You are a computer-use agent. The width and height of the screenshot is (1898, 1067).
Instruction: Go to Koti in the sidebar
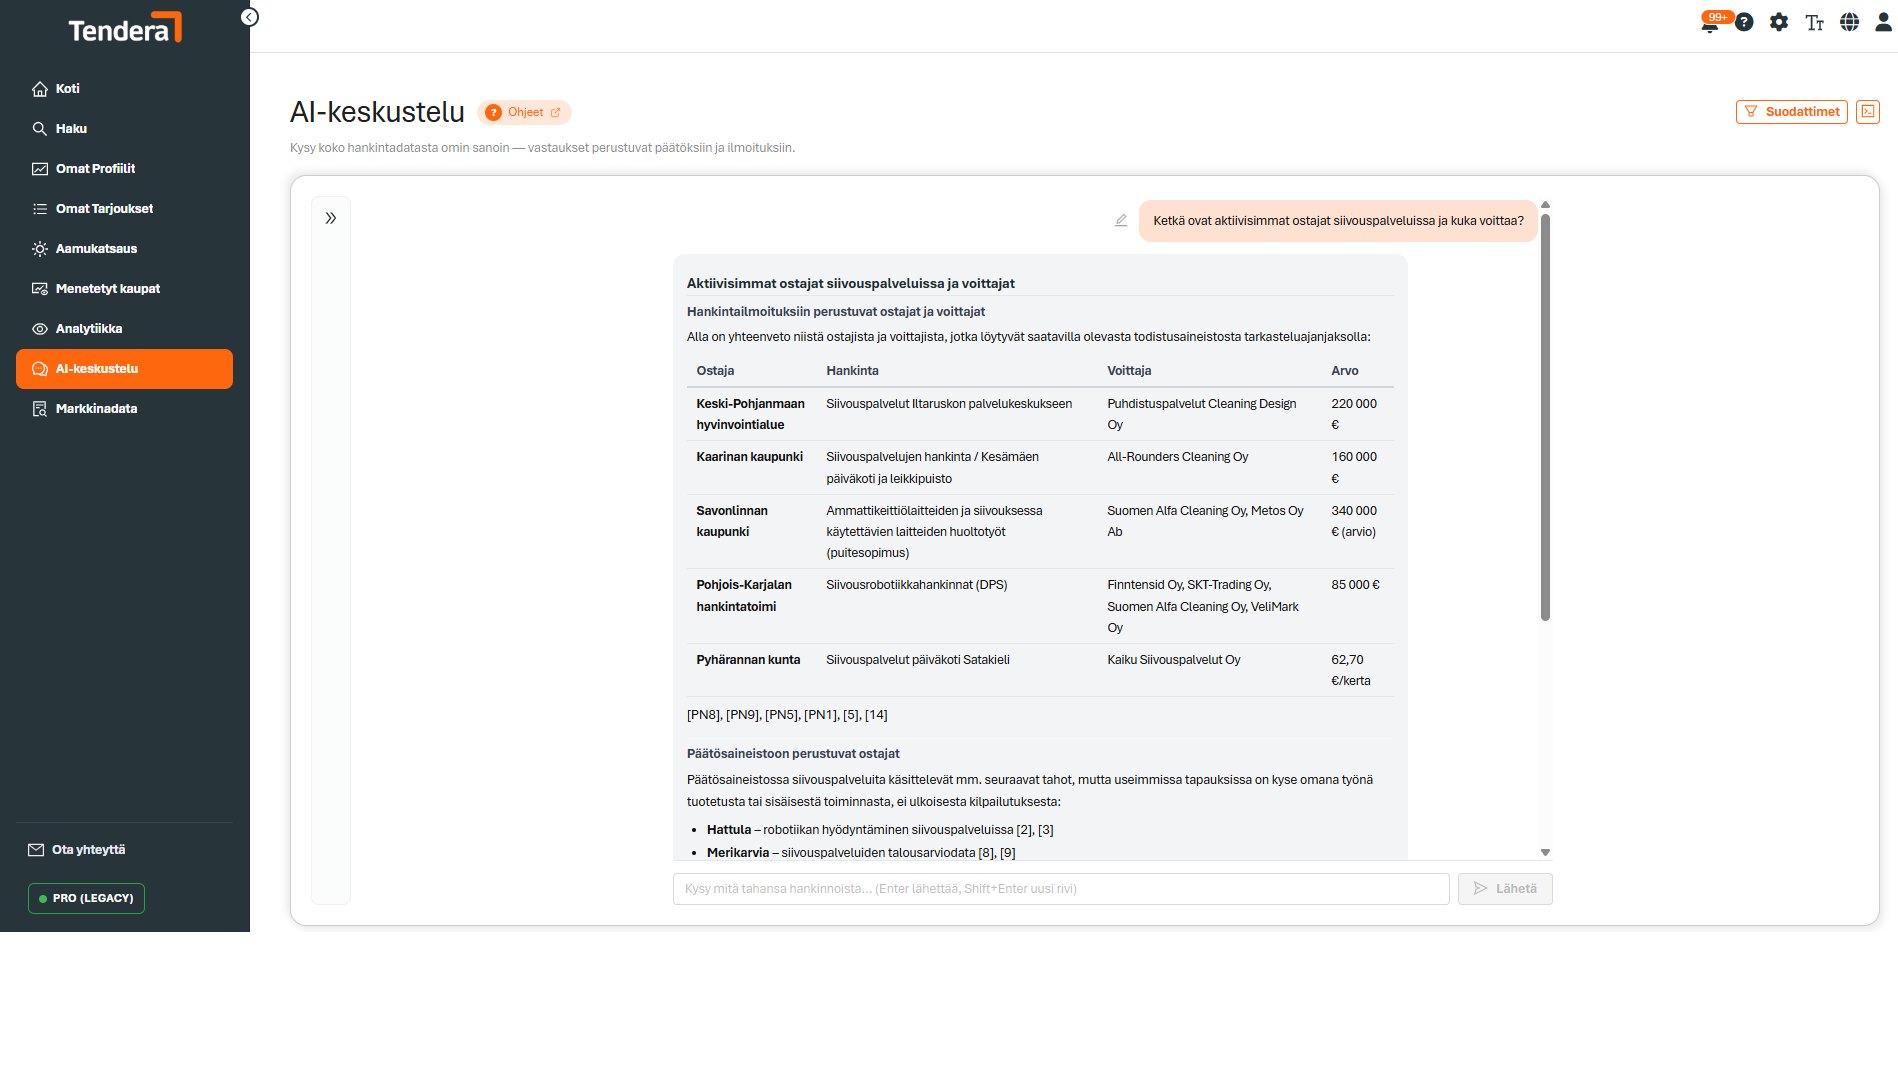124,89
